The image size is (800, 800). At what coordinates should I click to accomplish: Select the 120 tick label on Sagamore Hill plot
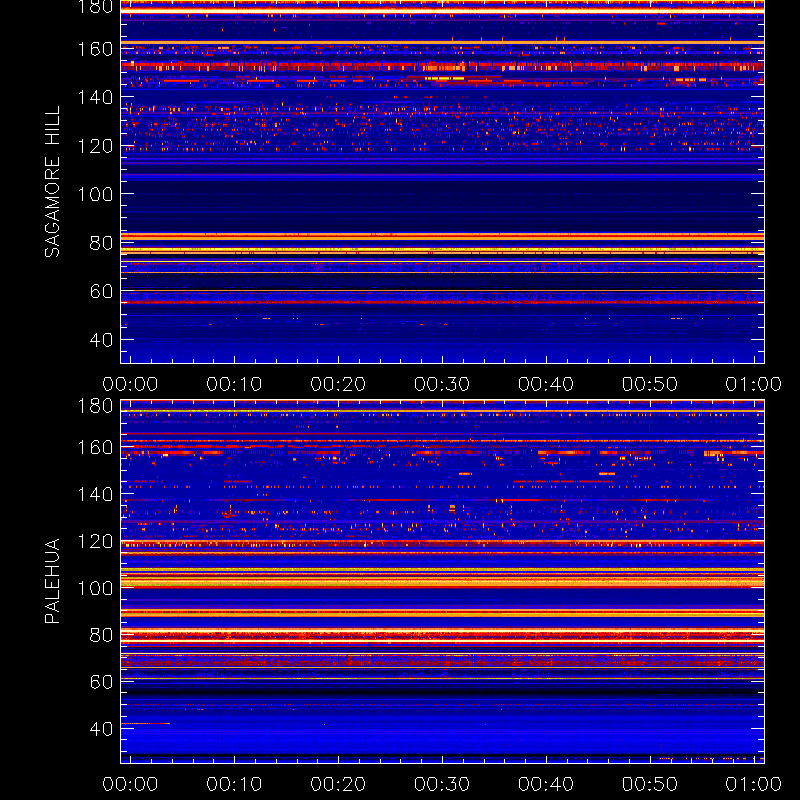click(x=95, y=146)
